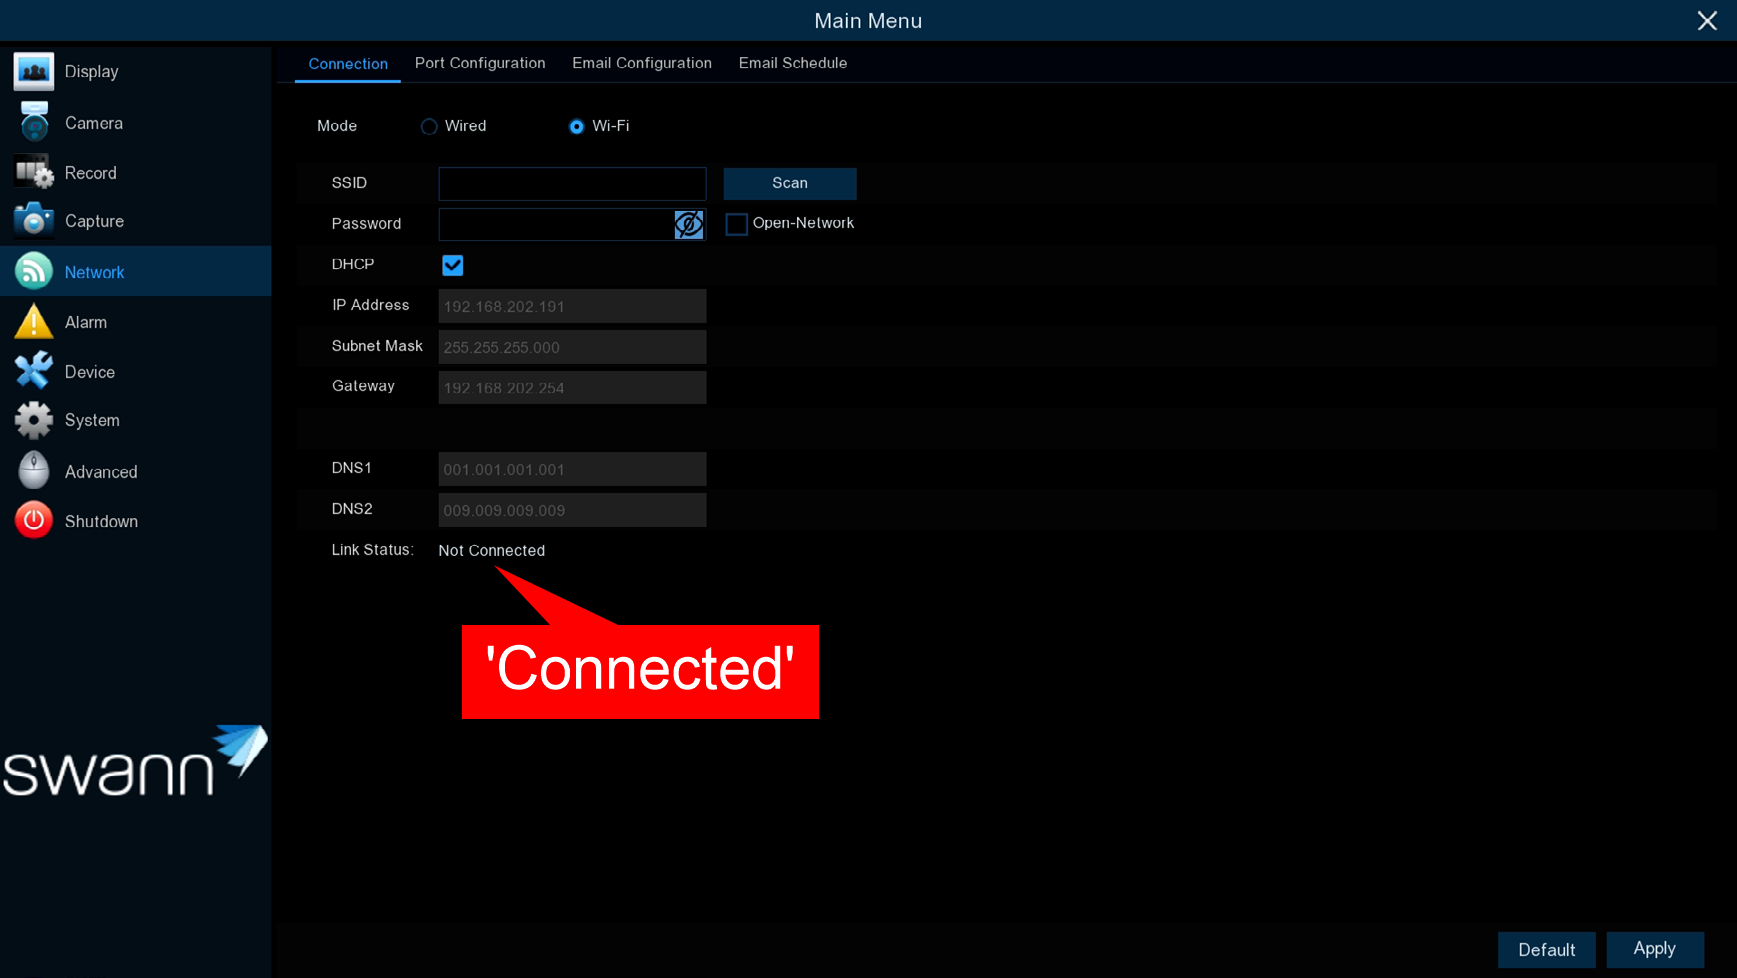The image size is (1737, 978).
Task: Open the Record menu icon
Action: (33, 173)
